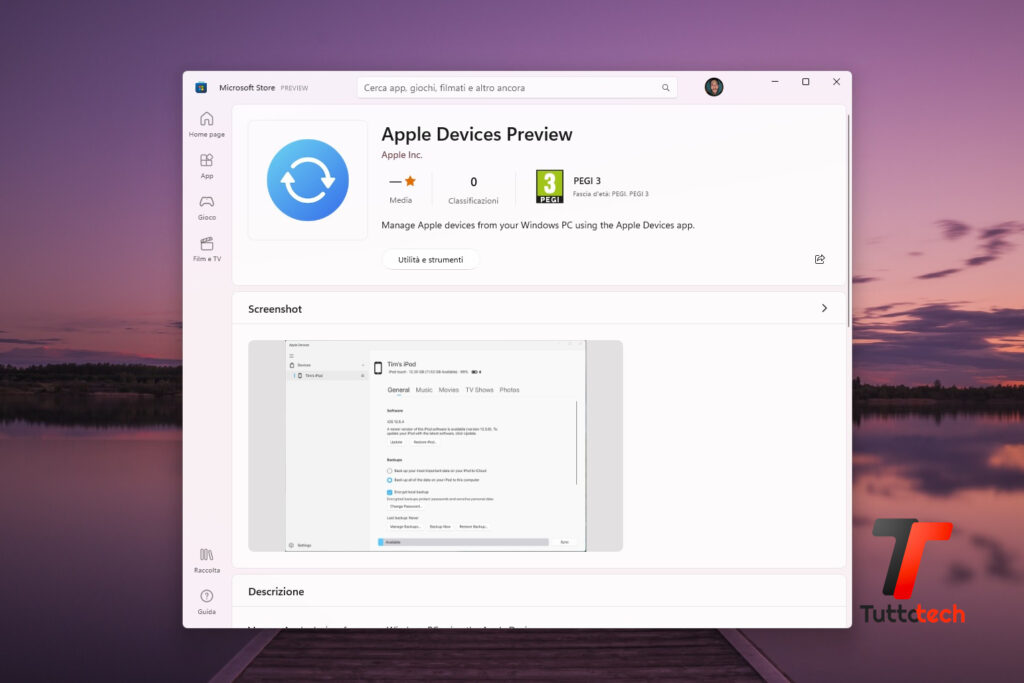Image resolution: width=1024 pixels, height=683 pixels.
Task: Click the PEGI 3 rating badge
Action: (548, 187)
